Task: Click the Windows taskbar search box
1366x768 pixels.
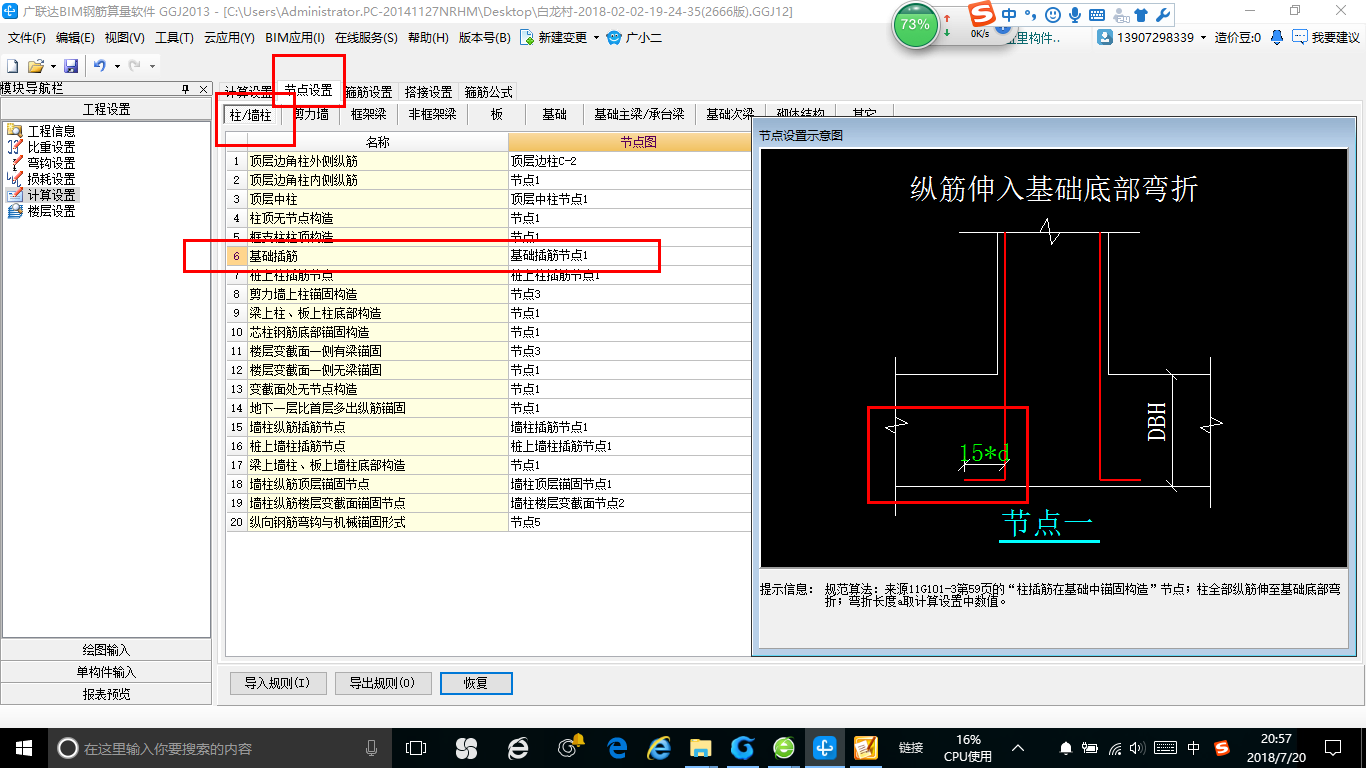Action: (218, 747)
